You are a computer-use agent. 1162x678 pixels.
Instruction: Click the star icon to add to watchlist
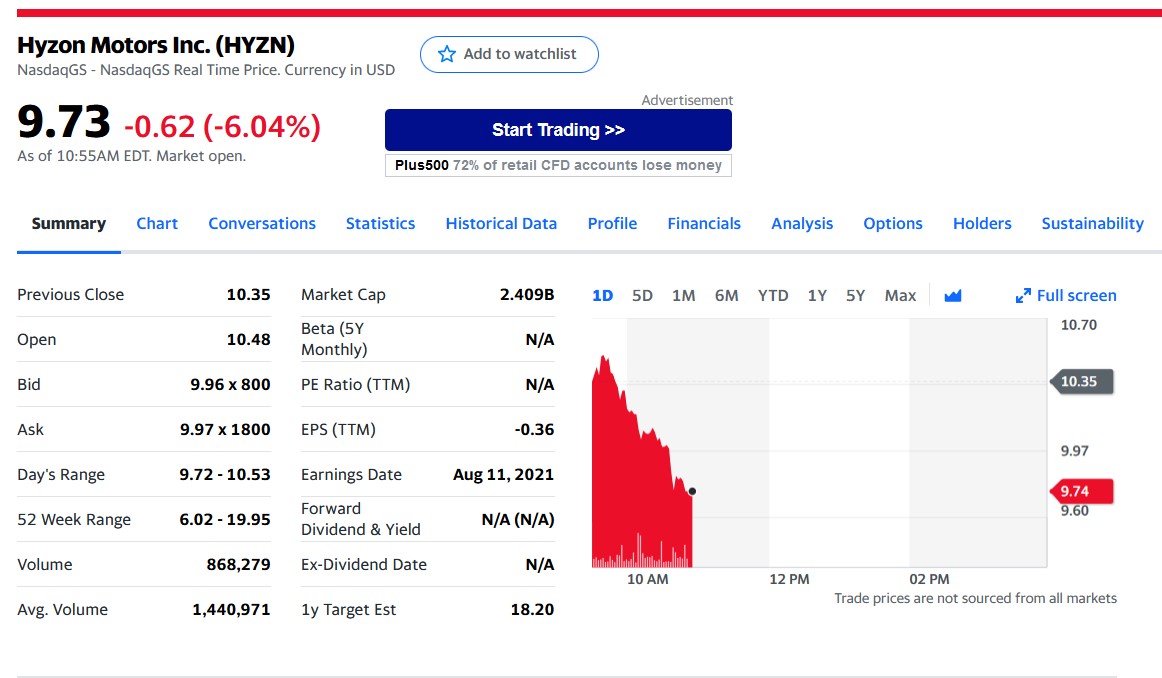pos(447,54)
